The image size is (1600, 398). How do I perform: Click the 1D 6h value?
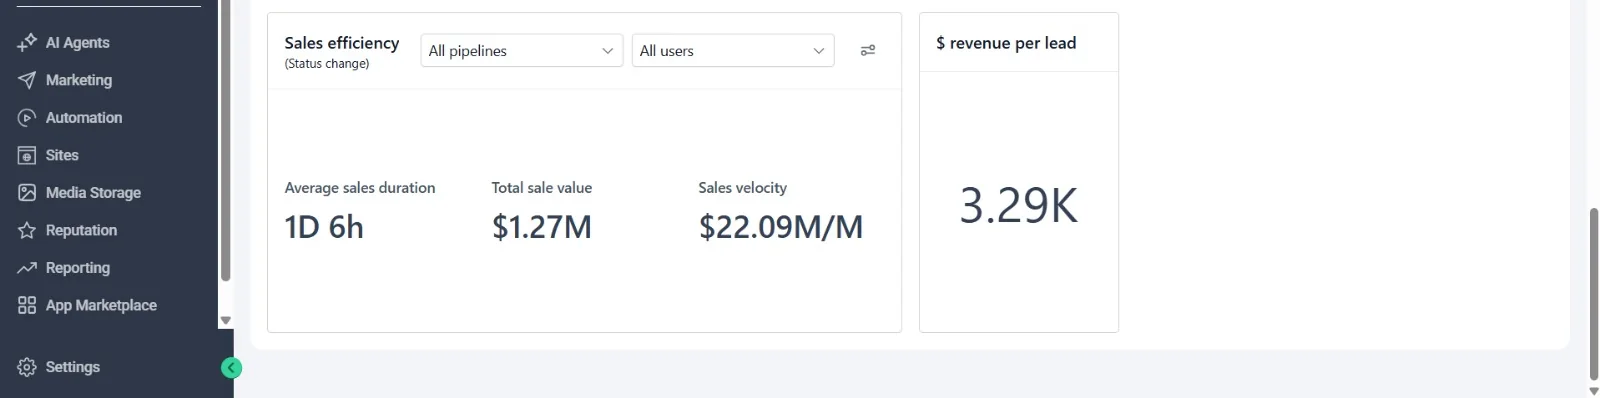click(324, 227)
